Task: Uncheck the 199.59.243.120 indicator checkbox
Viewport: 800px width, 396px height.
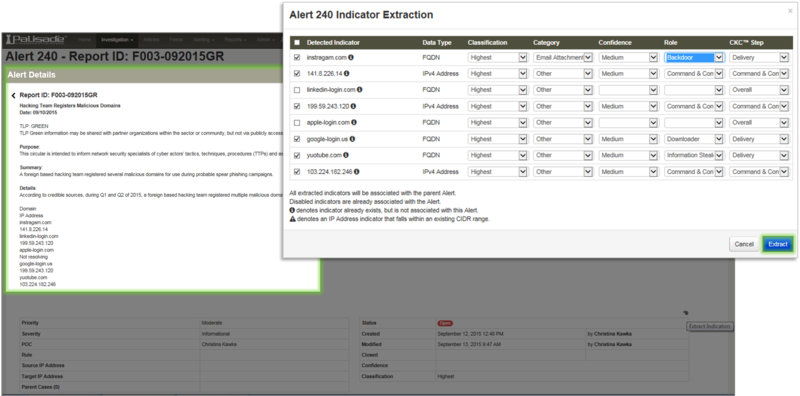Action: 297,106
